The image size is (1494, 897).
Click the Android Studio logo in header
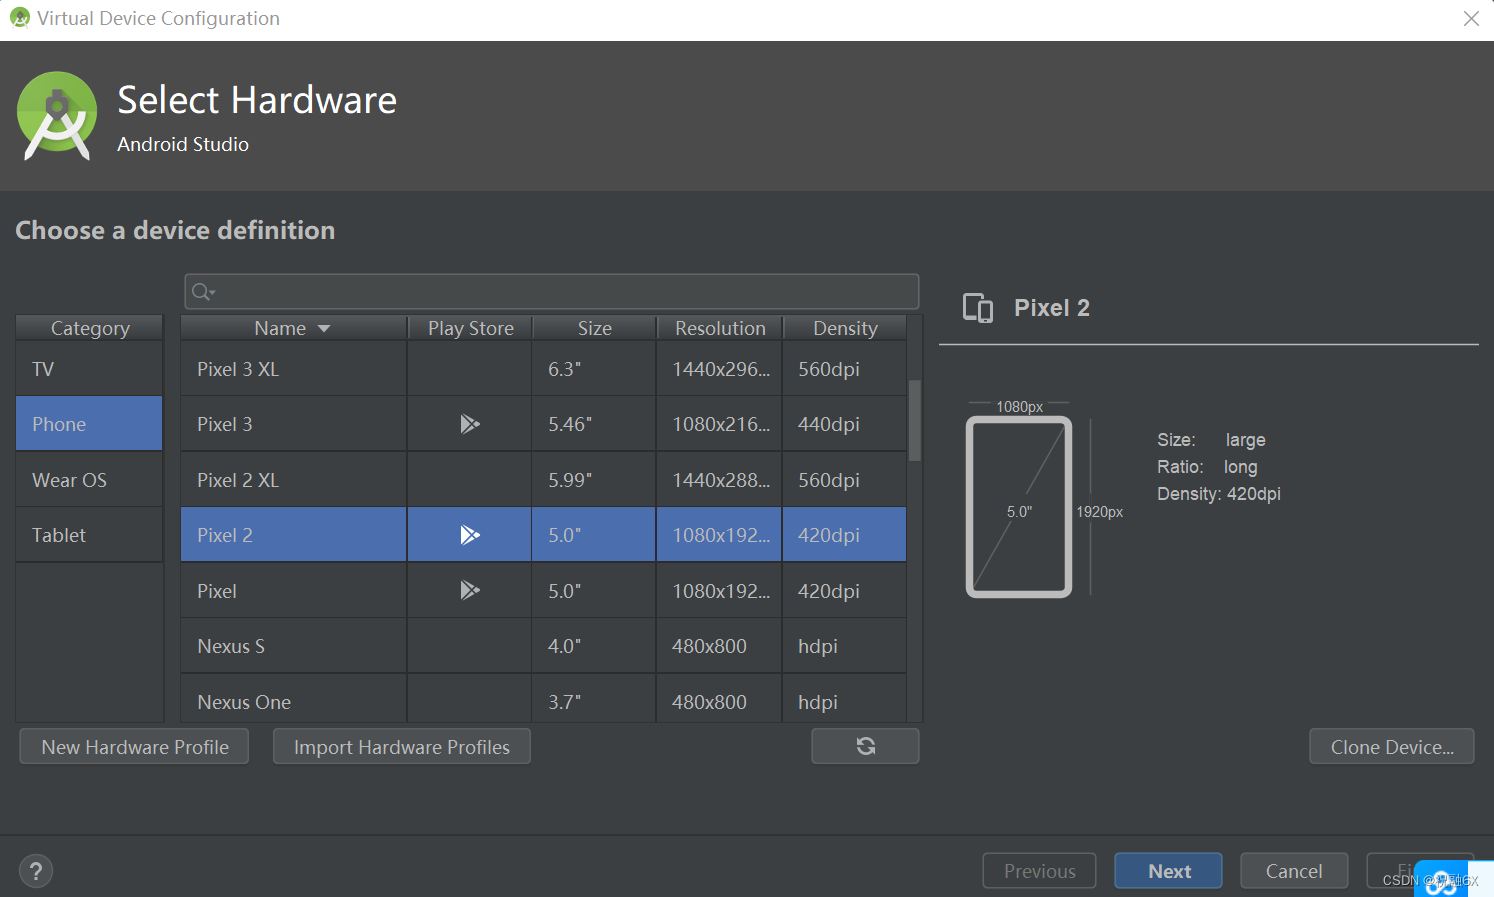pos(57,116)
